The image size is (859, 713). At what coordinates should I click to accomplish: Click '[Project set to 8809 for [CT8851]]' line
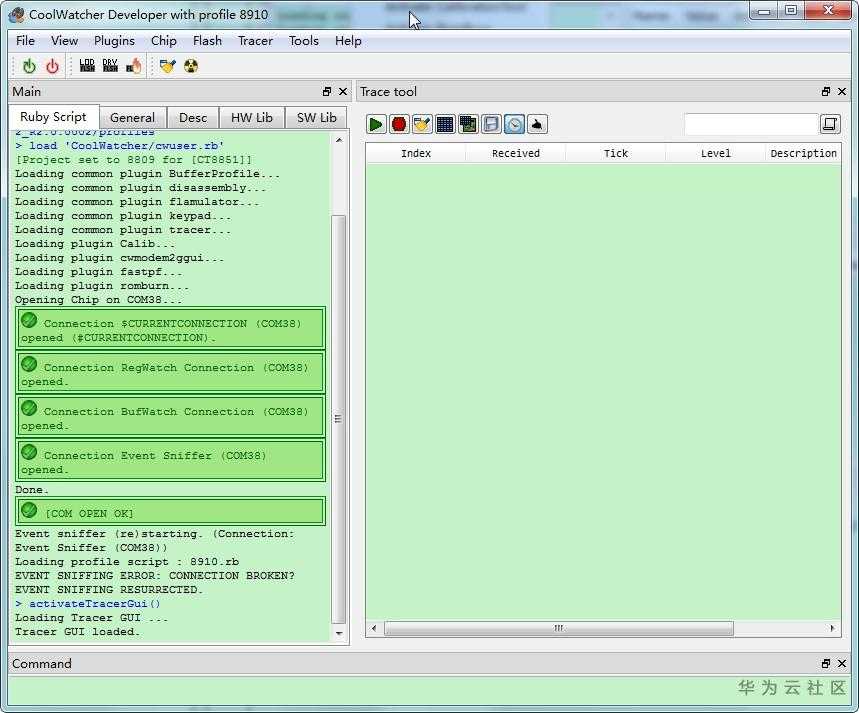134,159
